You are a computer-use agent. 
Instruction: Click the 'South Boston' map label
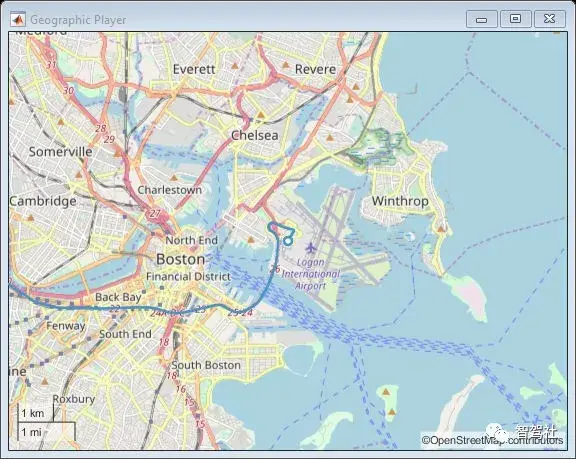[206, 365]
